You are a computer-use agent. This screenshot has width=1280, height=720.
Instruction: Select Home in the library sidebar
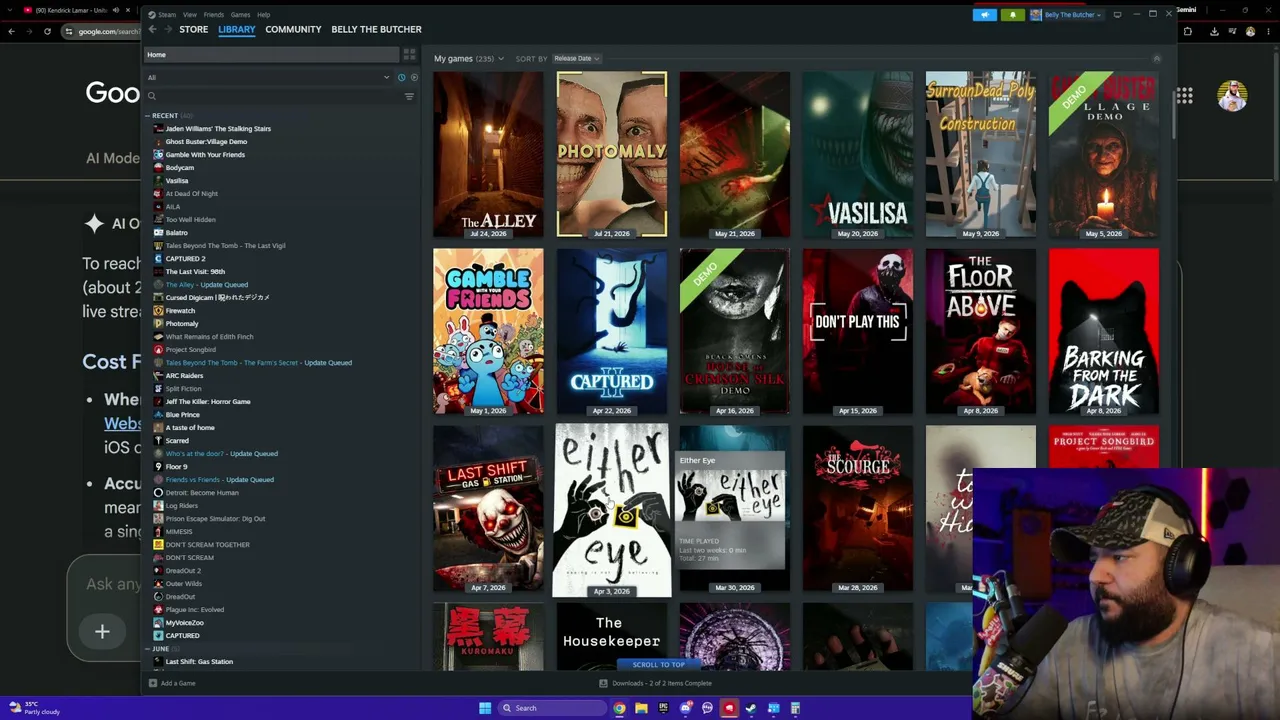(270, 55)
